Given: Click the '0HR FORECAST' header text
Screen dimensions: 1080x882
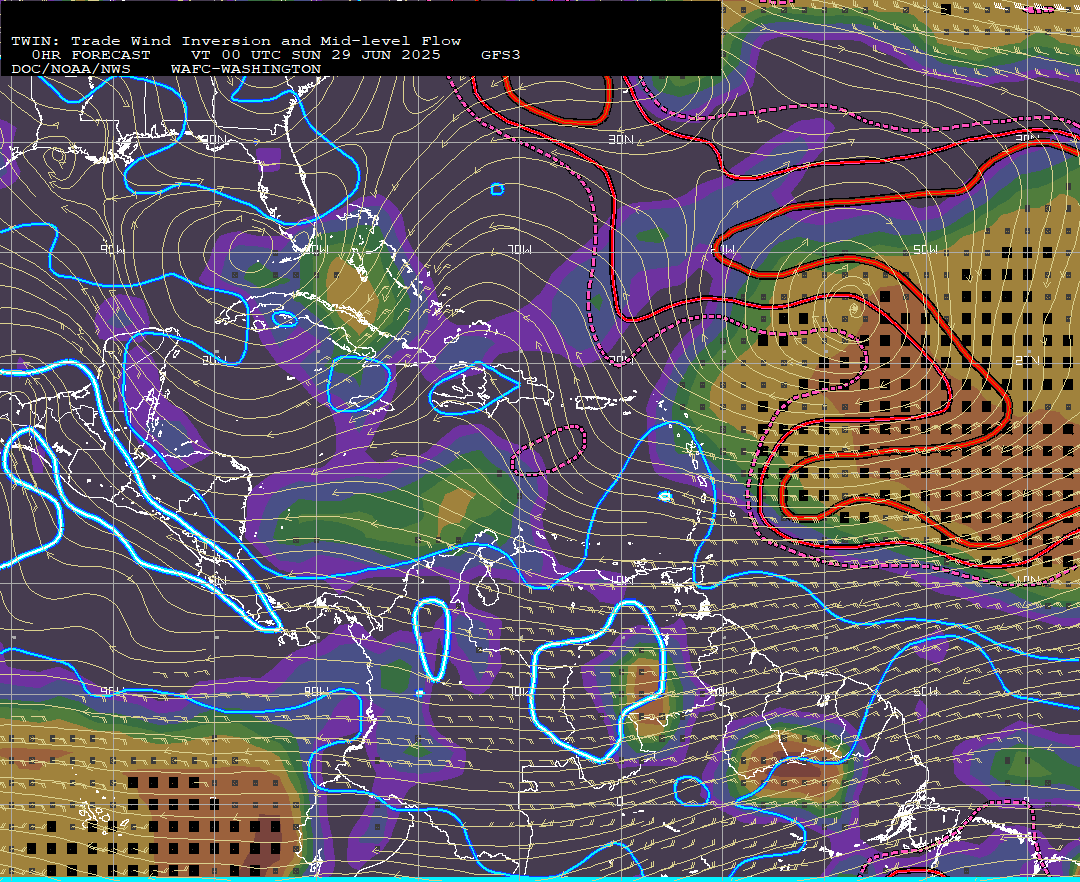Looking at the screenshot, I should (x=91, y=55).
